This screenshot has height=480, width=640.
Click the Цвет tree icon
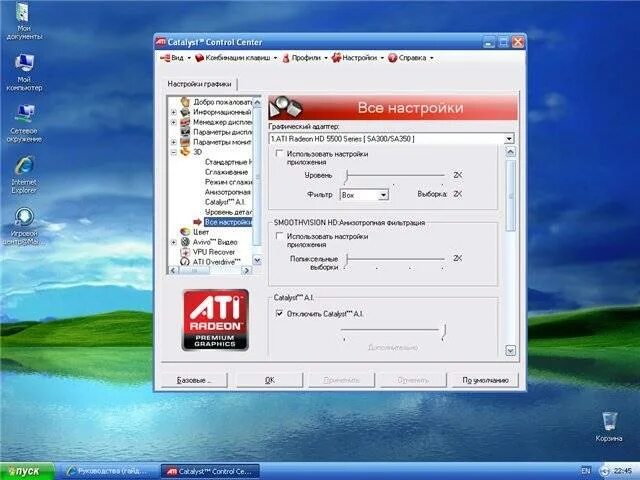[185, 232]
